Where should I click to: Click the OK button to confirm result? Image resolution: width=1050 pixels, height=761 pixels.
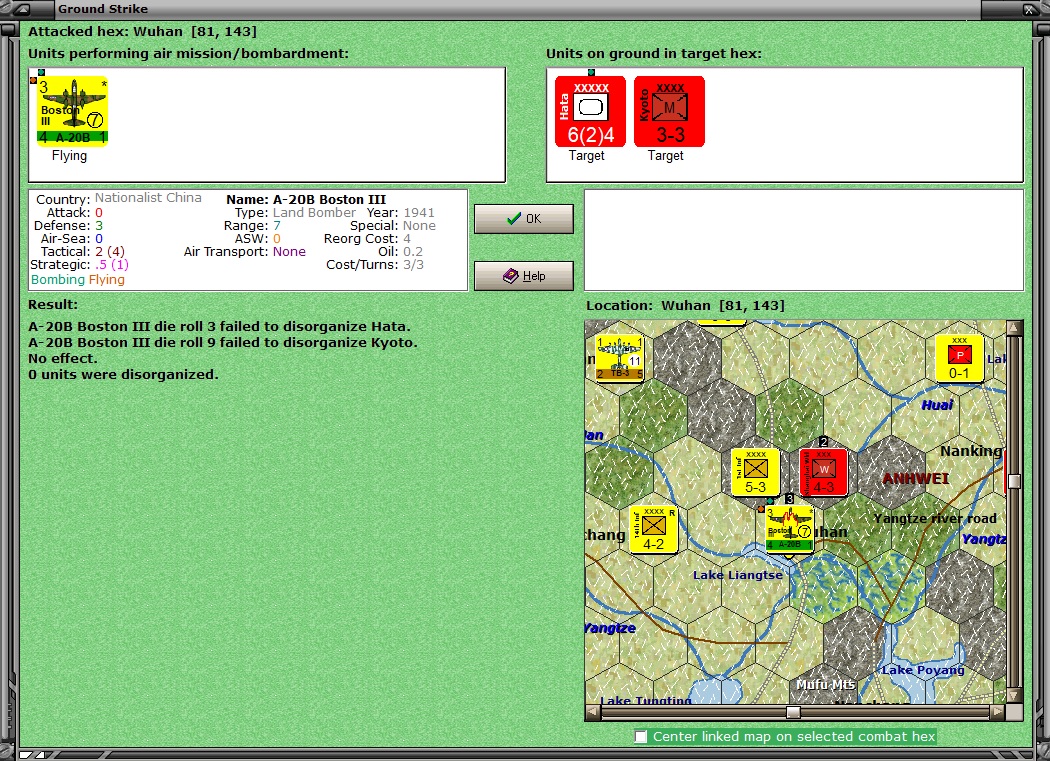524,219
